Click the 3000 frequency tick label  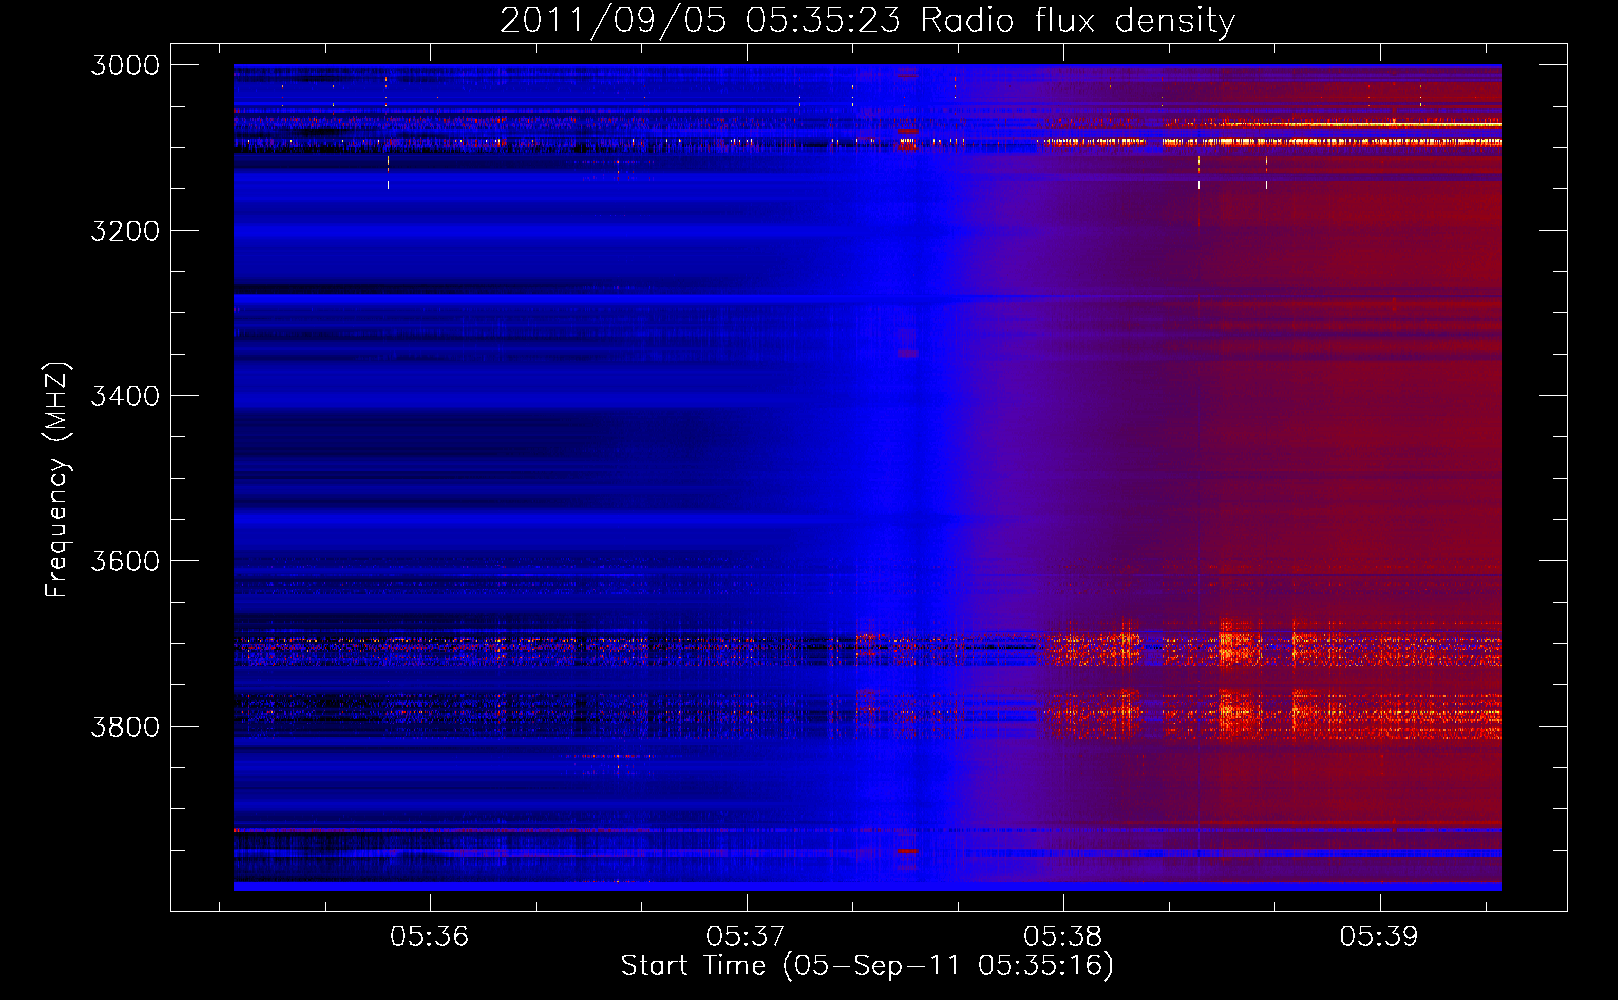(125, 65)
